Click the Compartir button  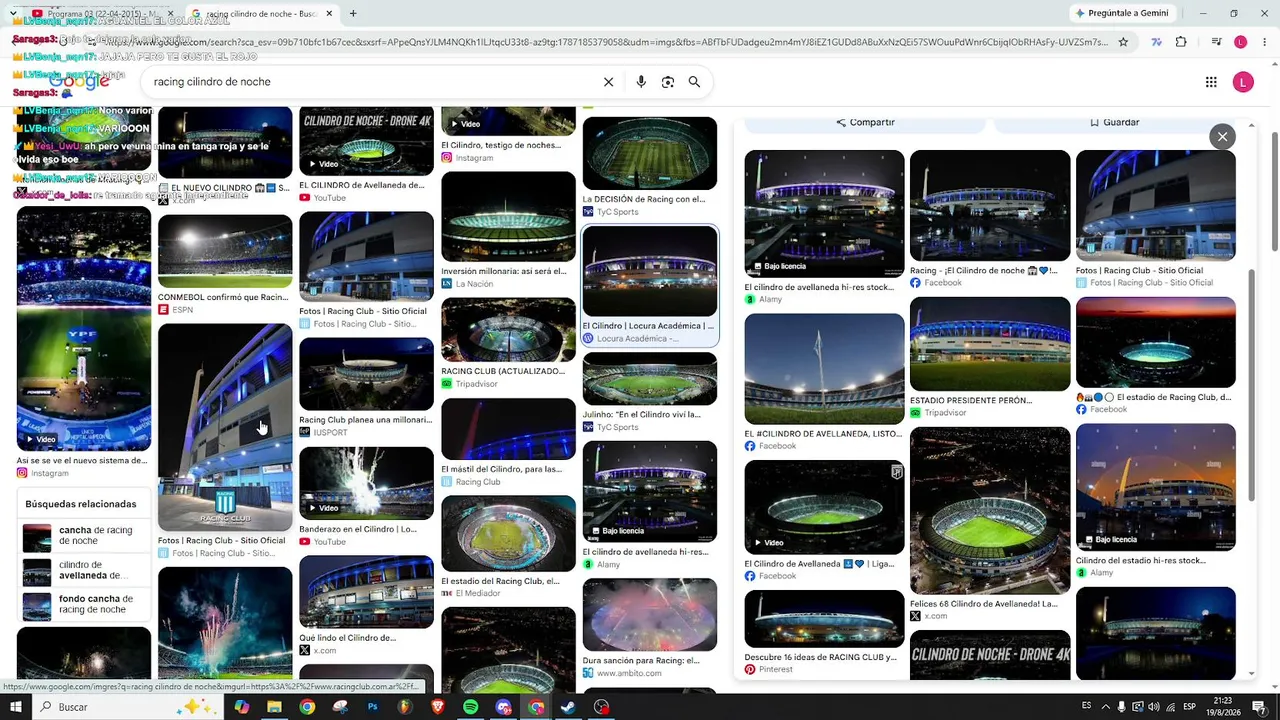pos(865,122)
